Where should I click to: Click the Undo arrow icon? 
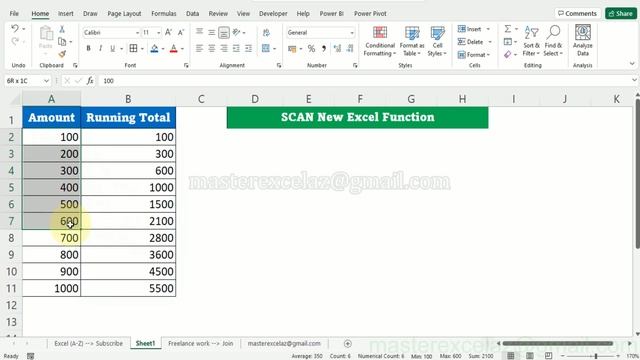click(x=15, y=29)
